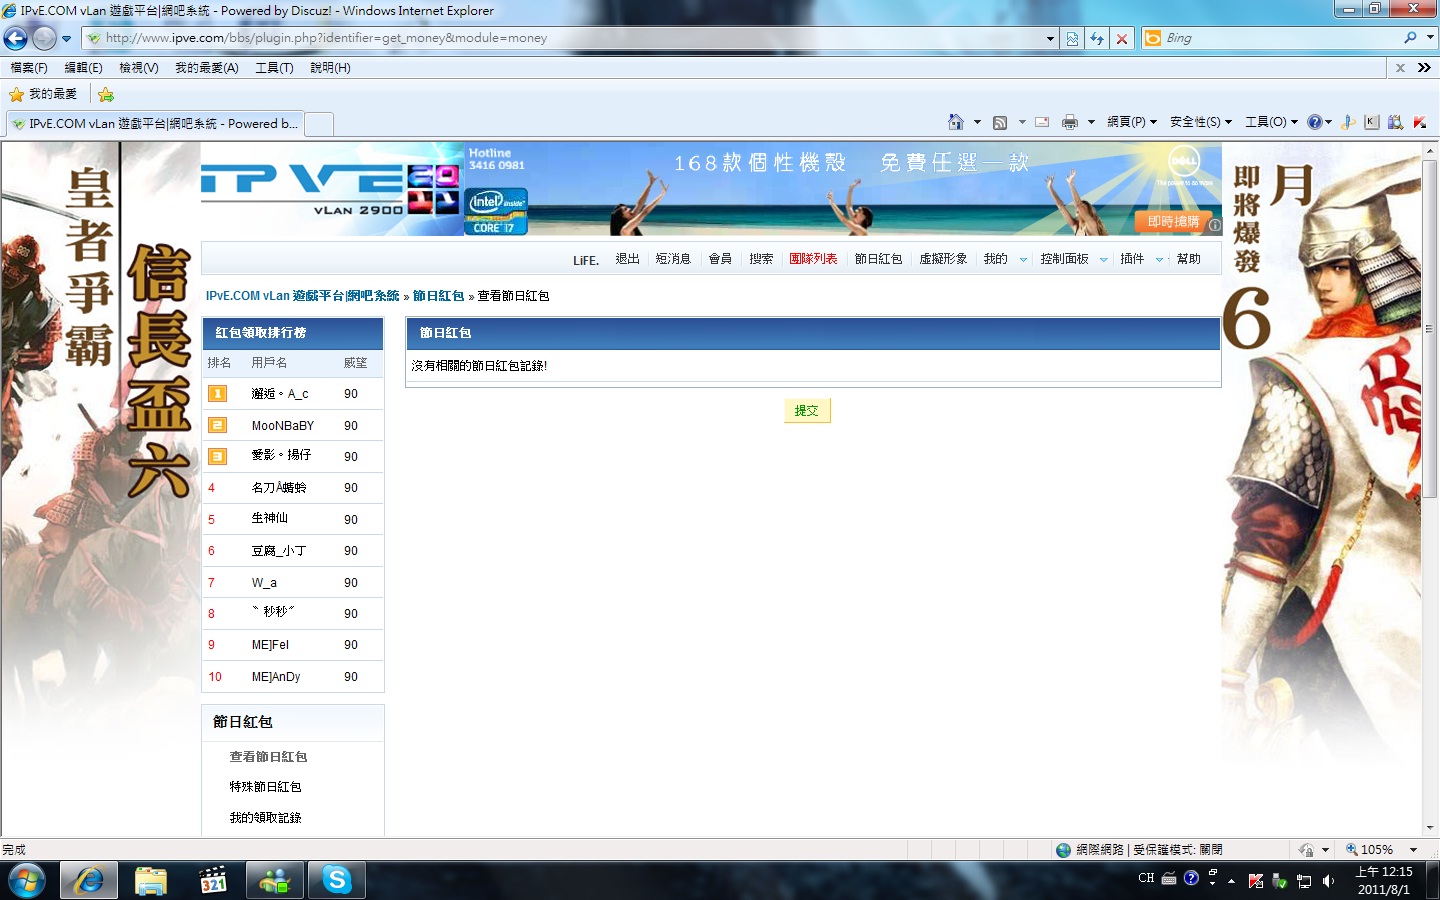Screen dimensions: 1440x900
Task: Click the Bing search magnifier icon
Action: click(1410, 38)
